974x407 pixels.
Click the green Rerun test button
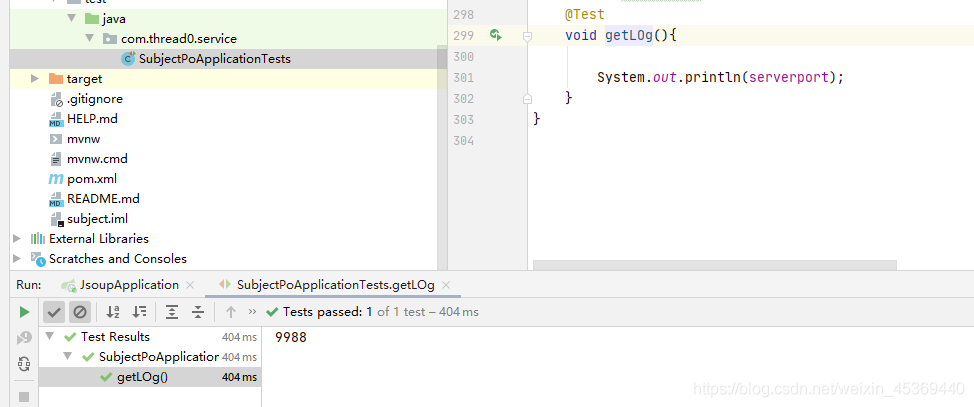pyautogui.click(x=24, y=312)
